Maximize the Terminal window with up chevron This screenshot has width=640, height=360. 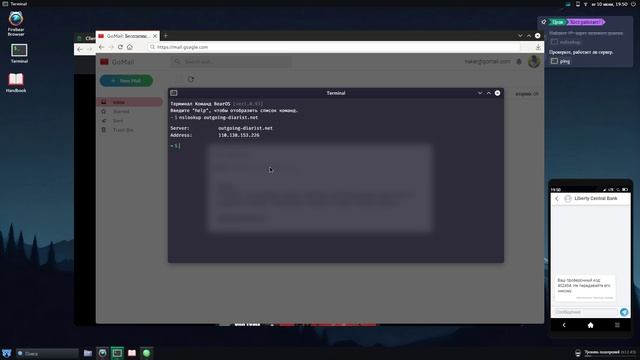pyautogui.click(x=489, y=93)
